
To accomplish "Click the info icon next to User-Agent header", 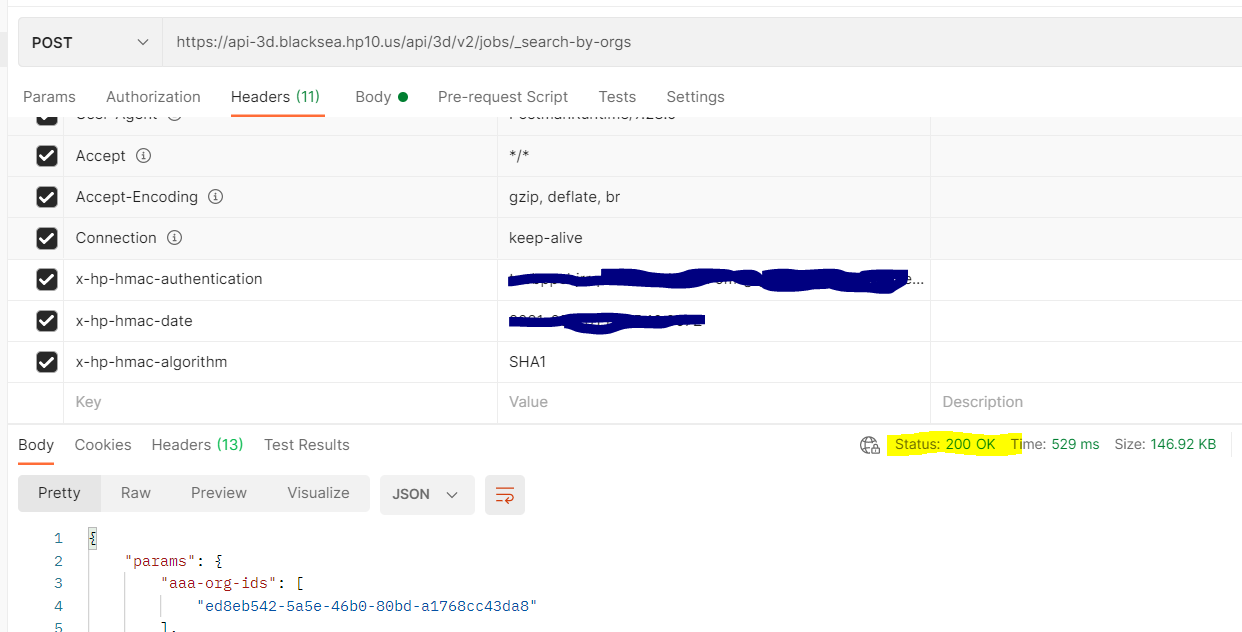I will 173,115.
